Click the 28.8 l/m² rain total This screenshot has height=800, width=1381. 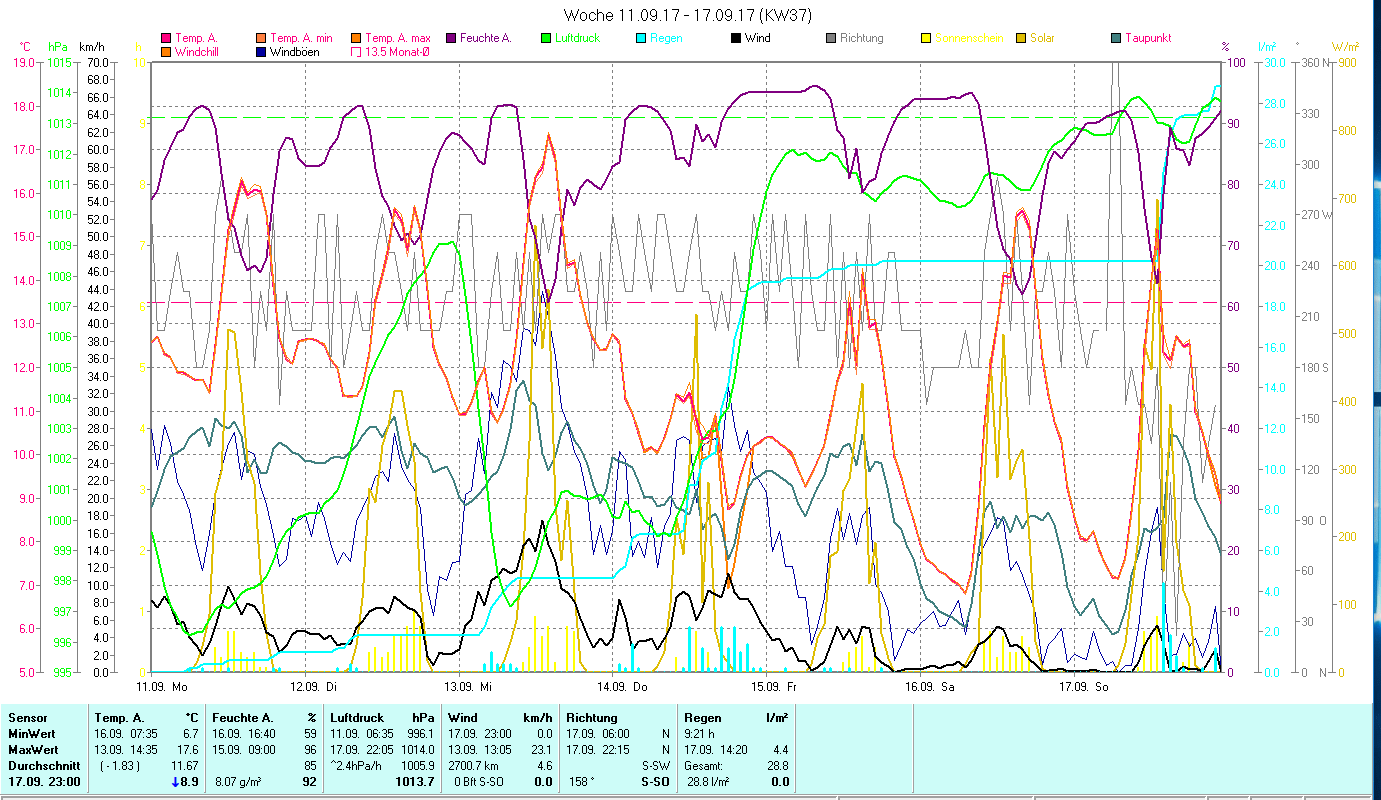(707, 782)
